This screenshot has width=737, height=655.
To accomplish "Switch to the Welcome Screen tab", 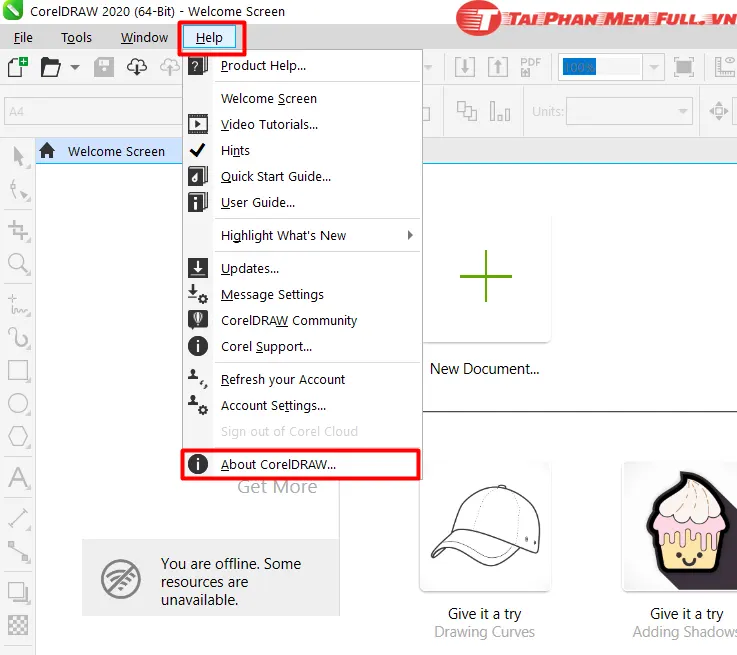I will pos(109,151).
